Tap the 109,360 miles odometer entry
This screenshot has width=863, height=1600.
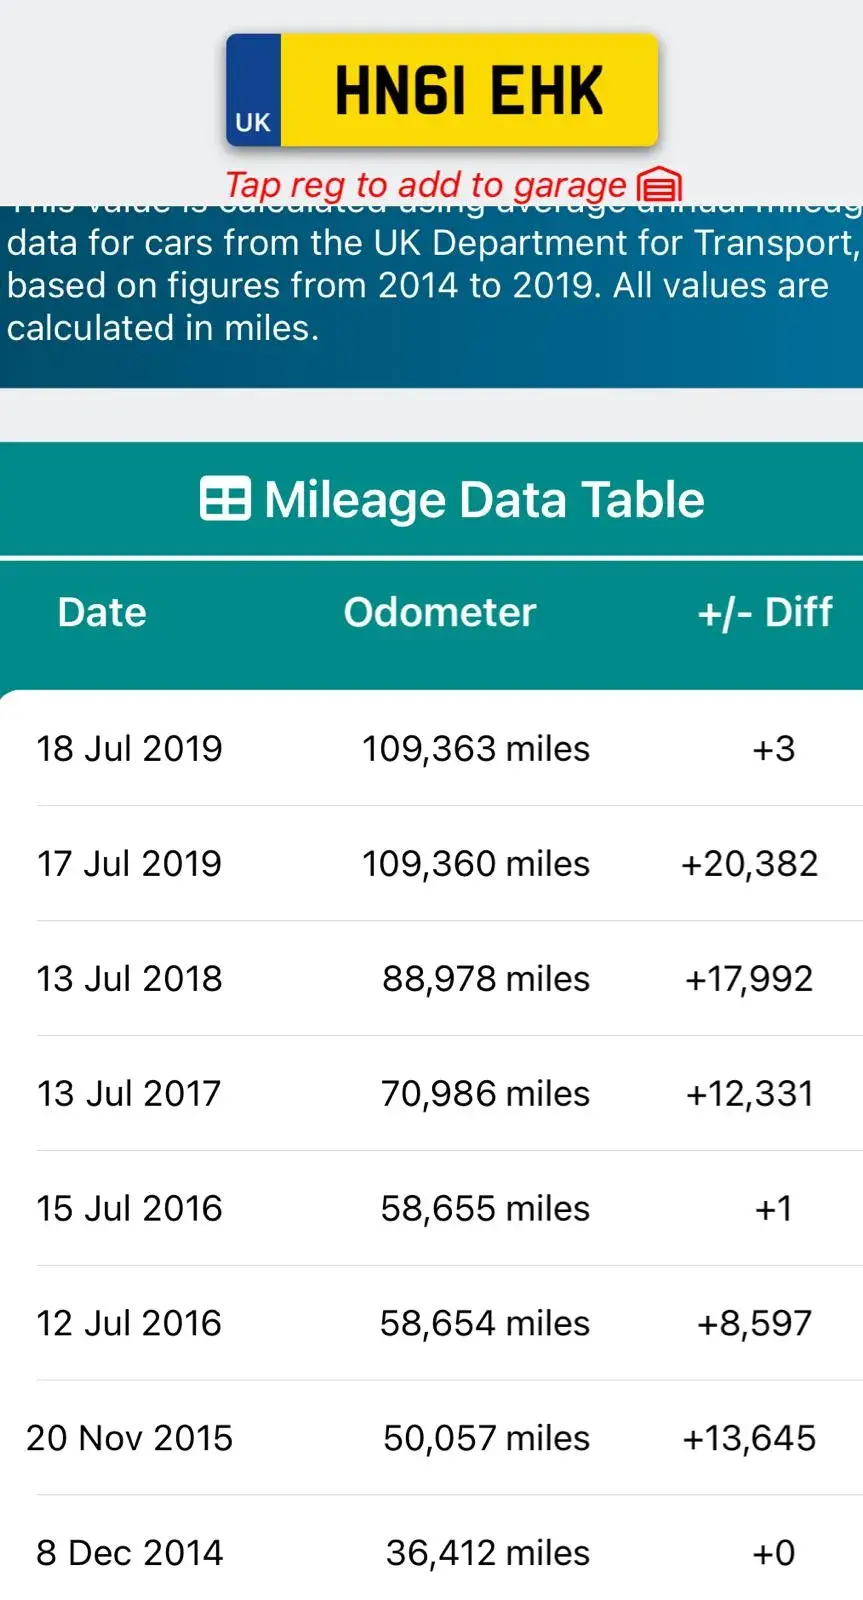[476, 863]
